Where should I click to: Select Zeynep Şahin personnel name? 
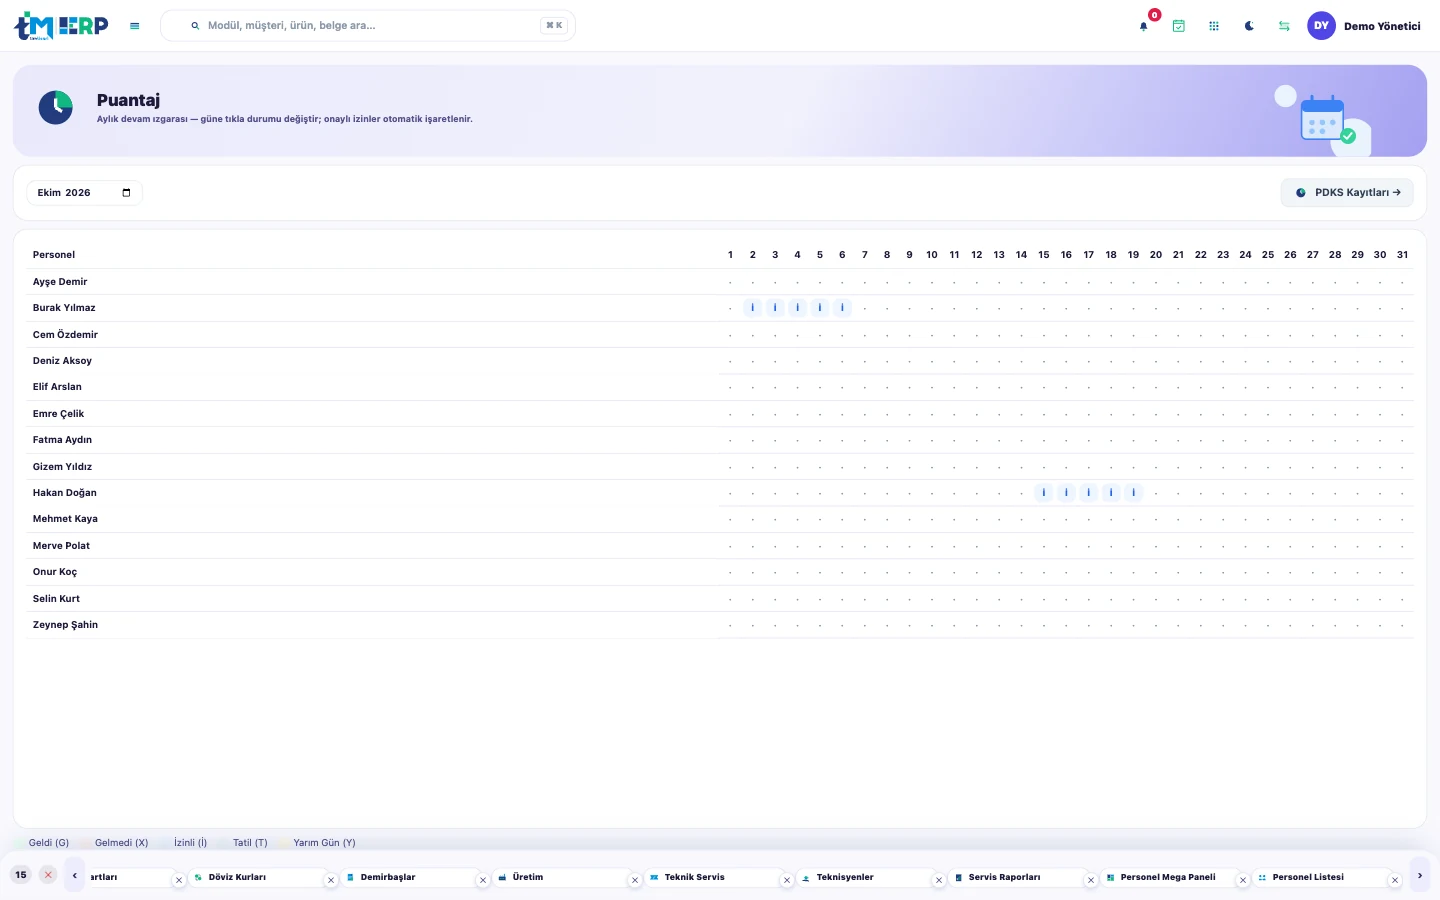(x=65, y=625)
